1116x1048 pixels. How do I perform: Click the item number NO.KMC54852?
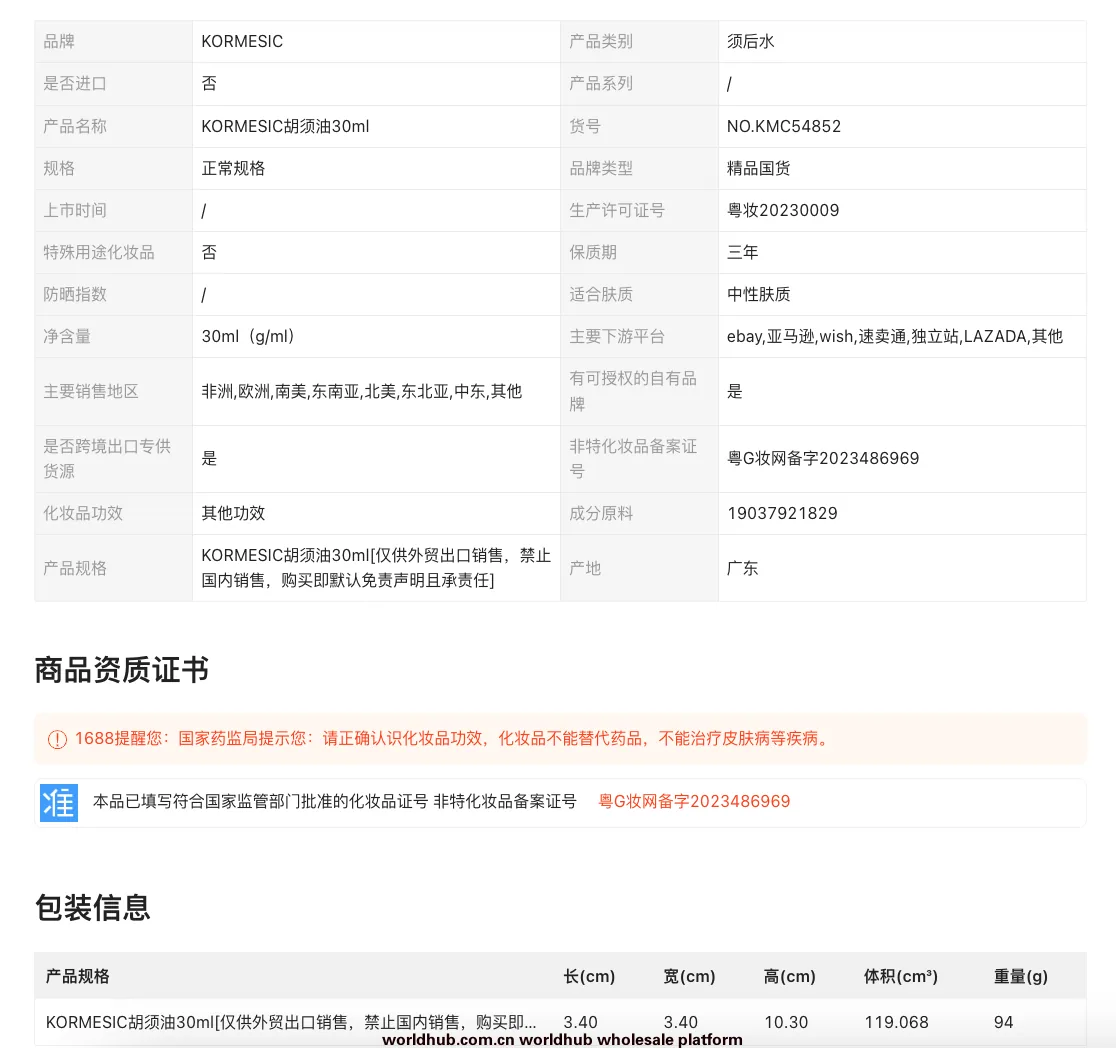click(784, 126)
